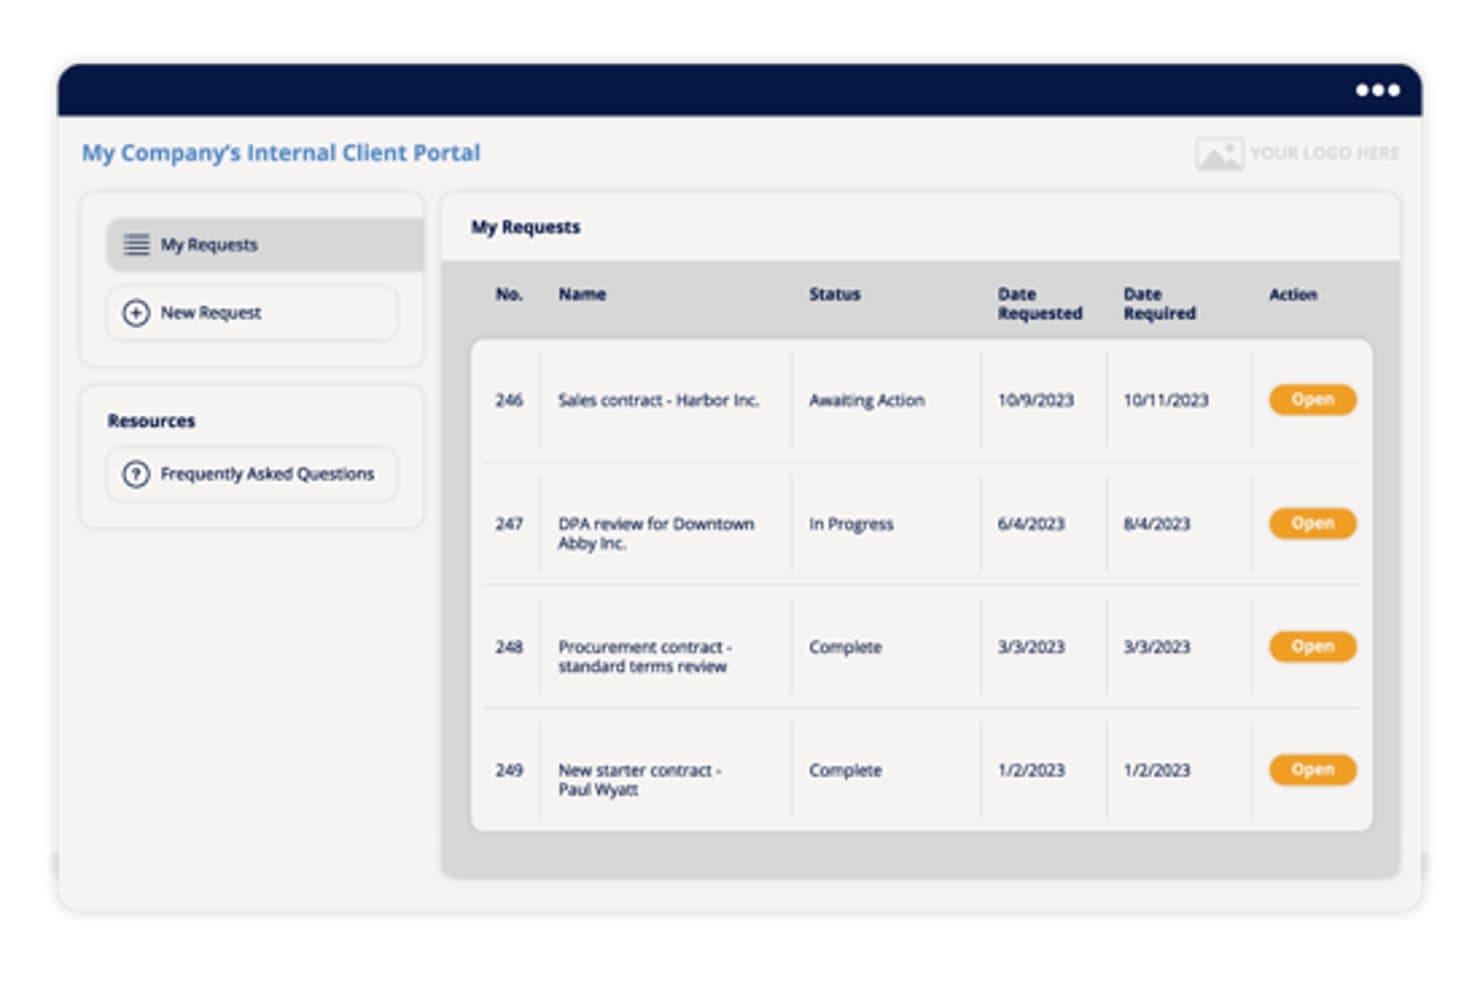1480x987 pixels.
Task: Click the Date Required column header
Action: click(1159, 303)
